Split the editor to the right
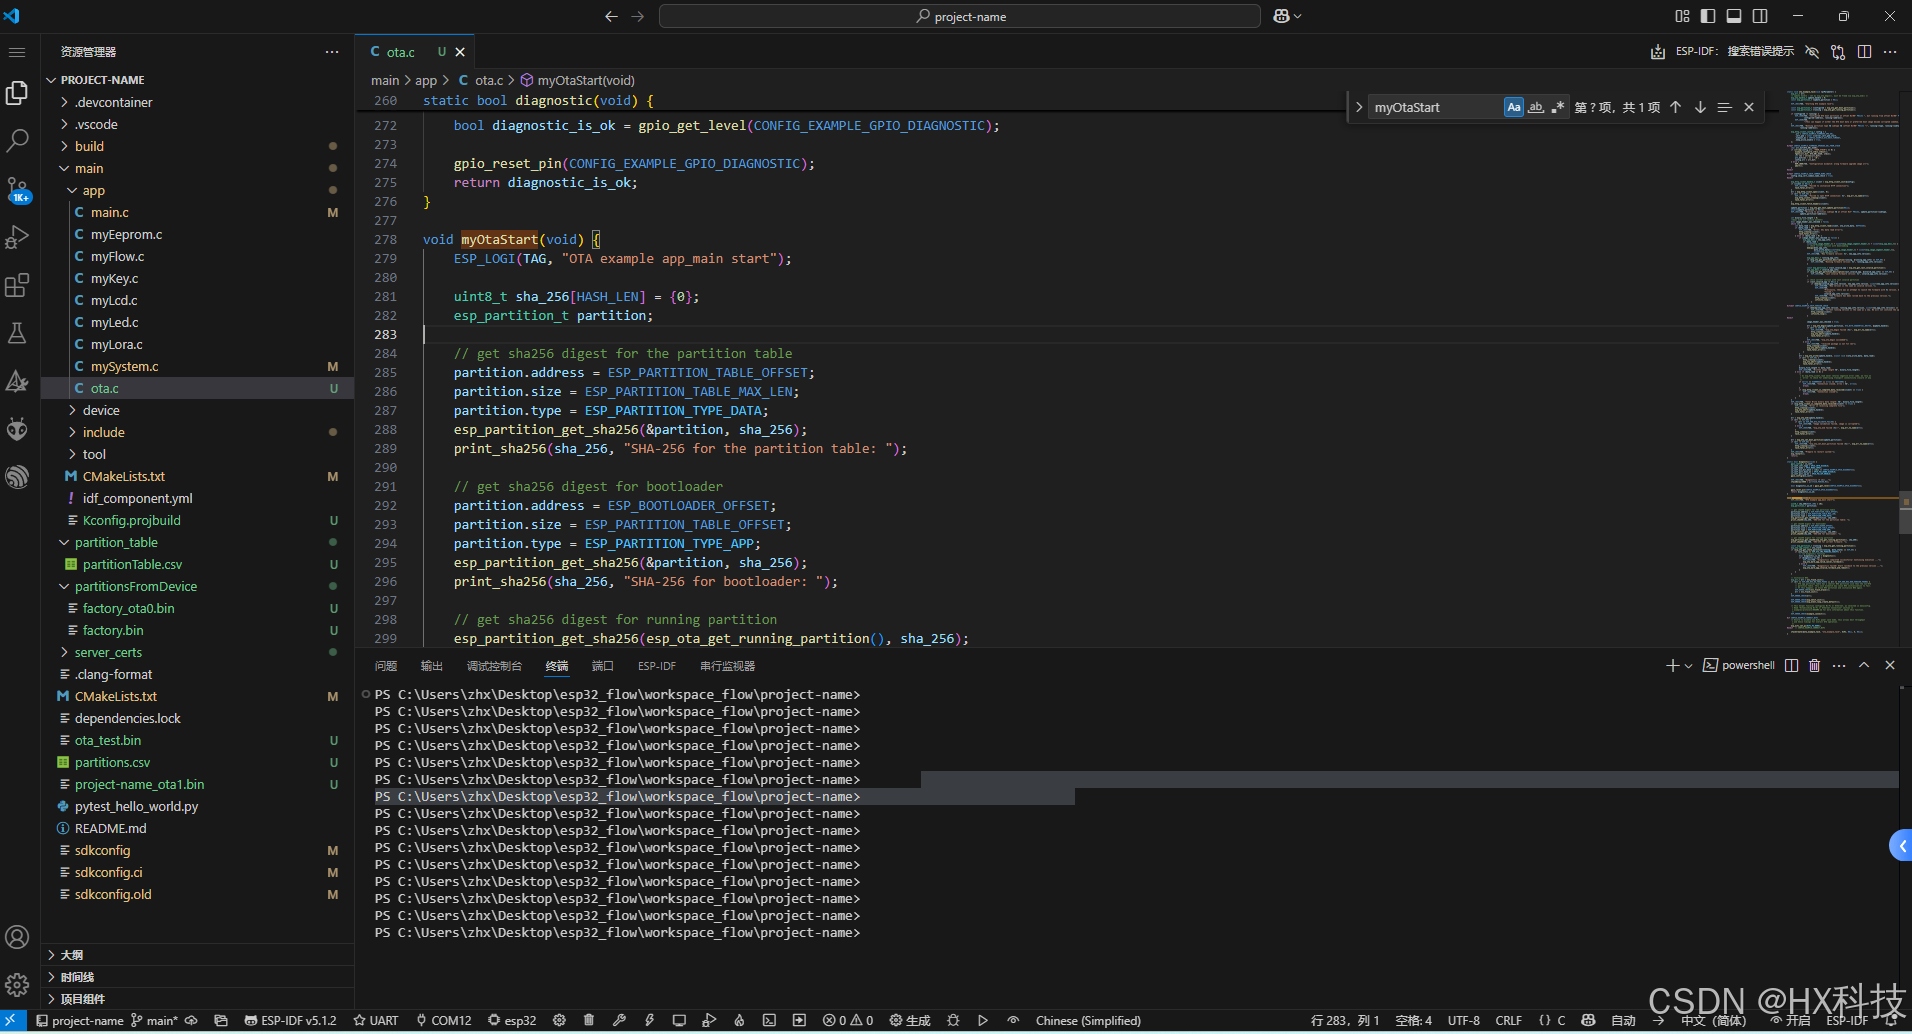1912x1034 pixels. (1864, 52)
